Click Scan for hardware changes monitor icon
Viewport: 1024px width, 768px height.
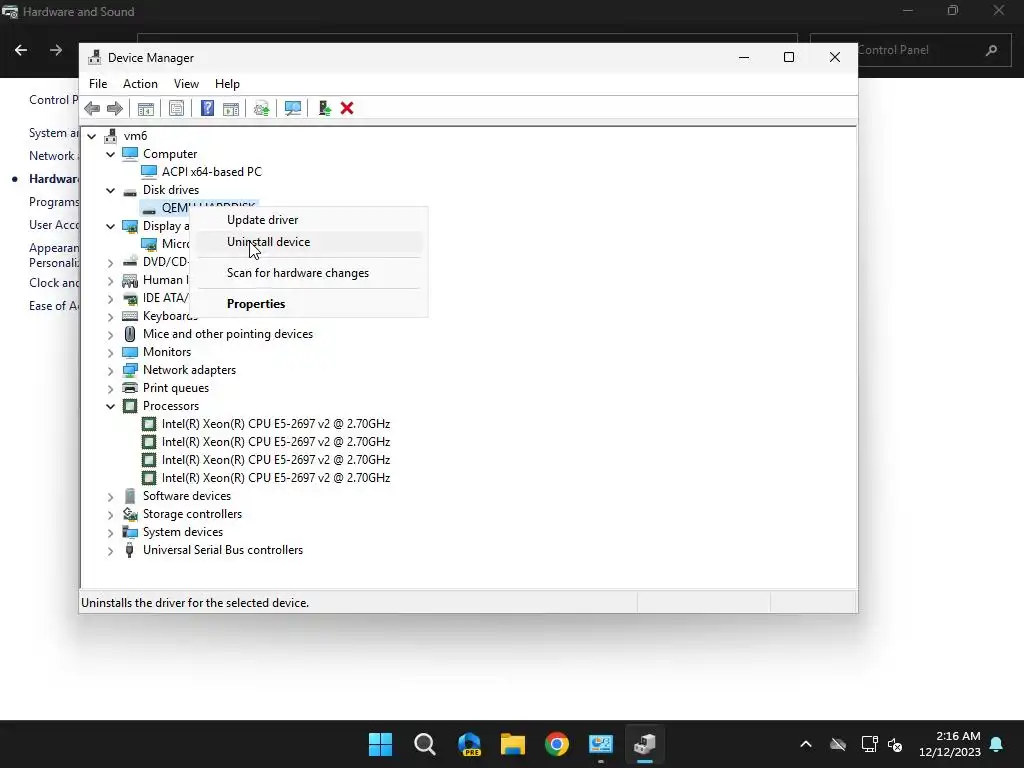point(293,108)
